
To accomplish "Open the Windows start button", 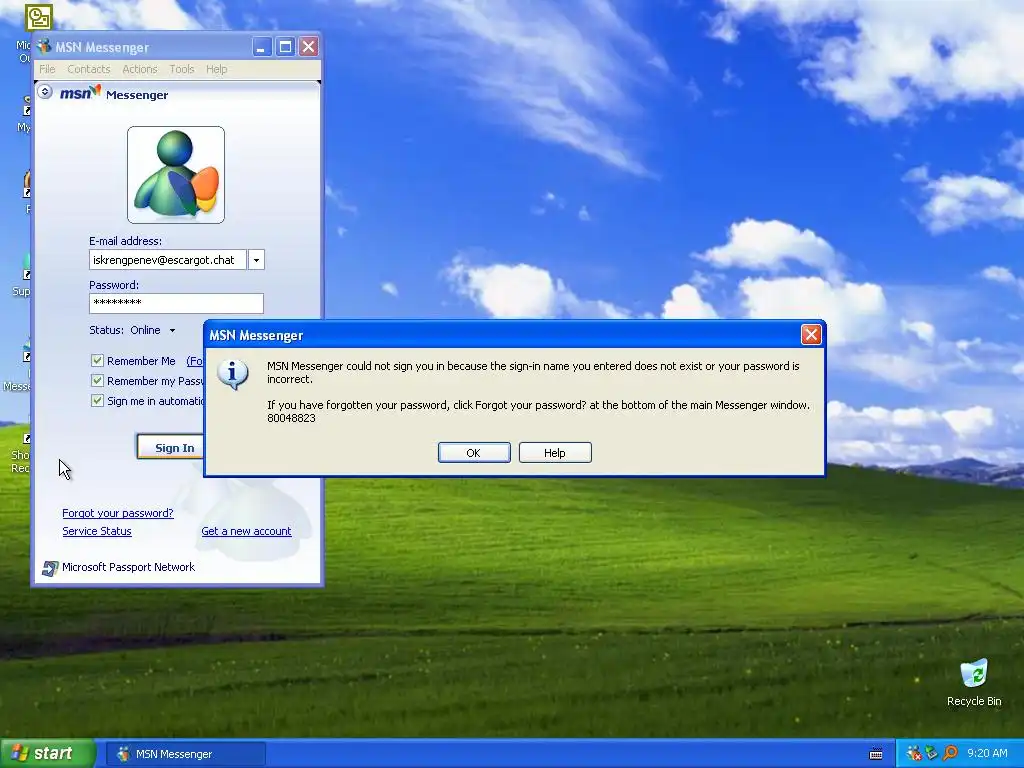I will tap(47, 754).
